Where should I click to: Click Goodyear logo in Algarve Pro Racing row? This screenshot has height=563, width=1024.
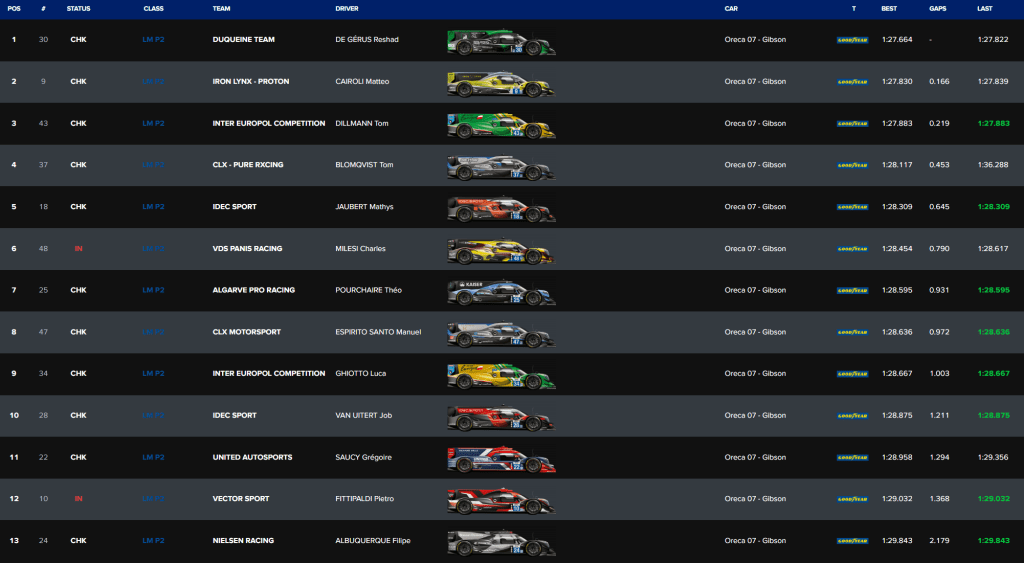[852, 291]
